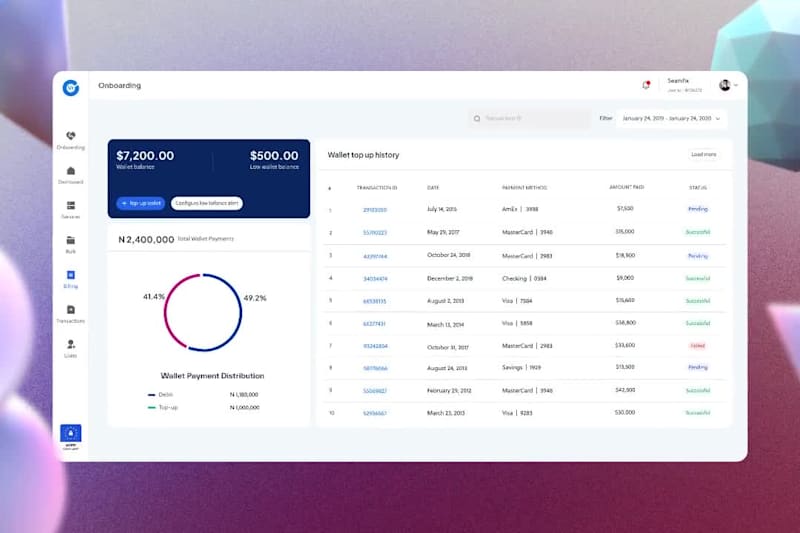Screen dimensions: 800x533
Task: Click the Status column header
Action: (697, 188)
